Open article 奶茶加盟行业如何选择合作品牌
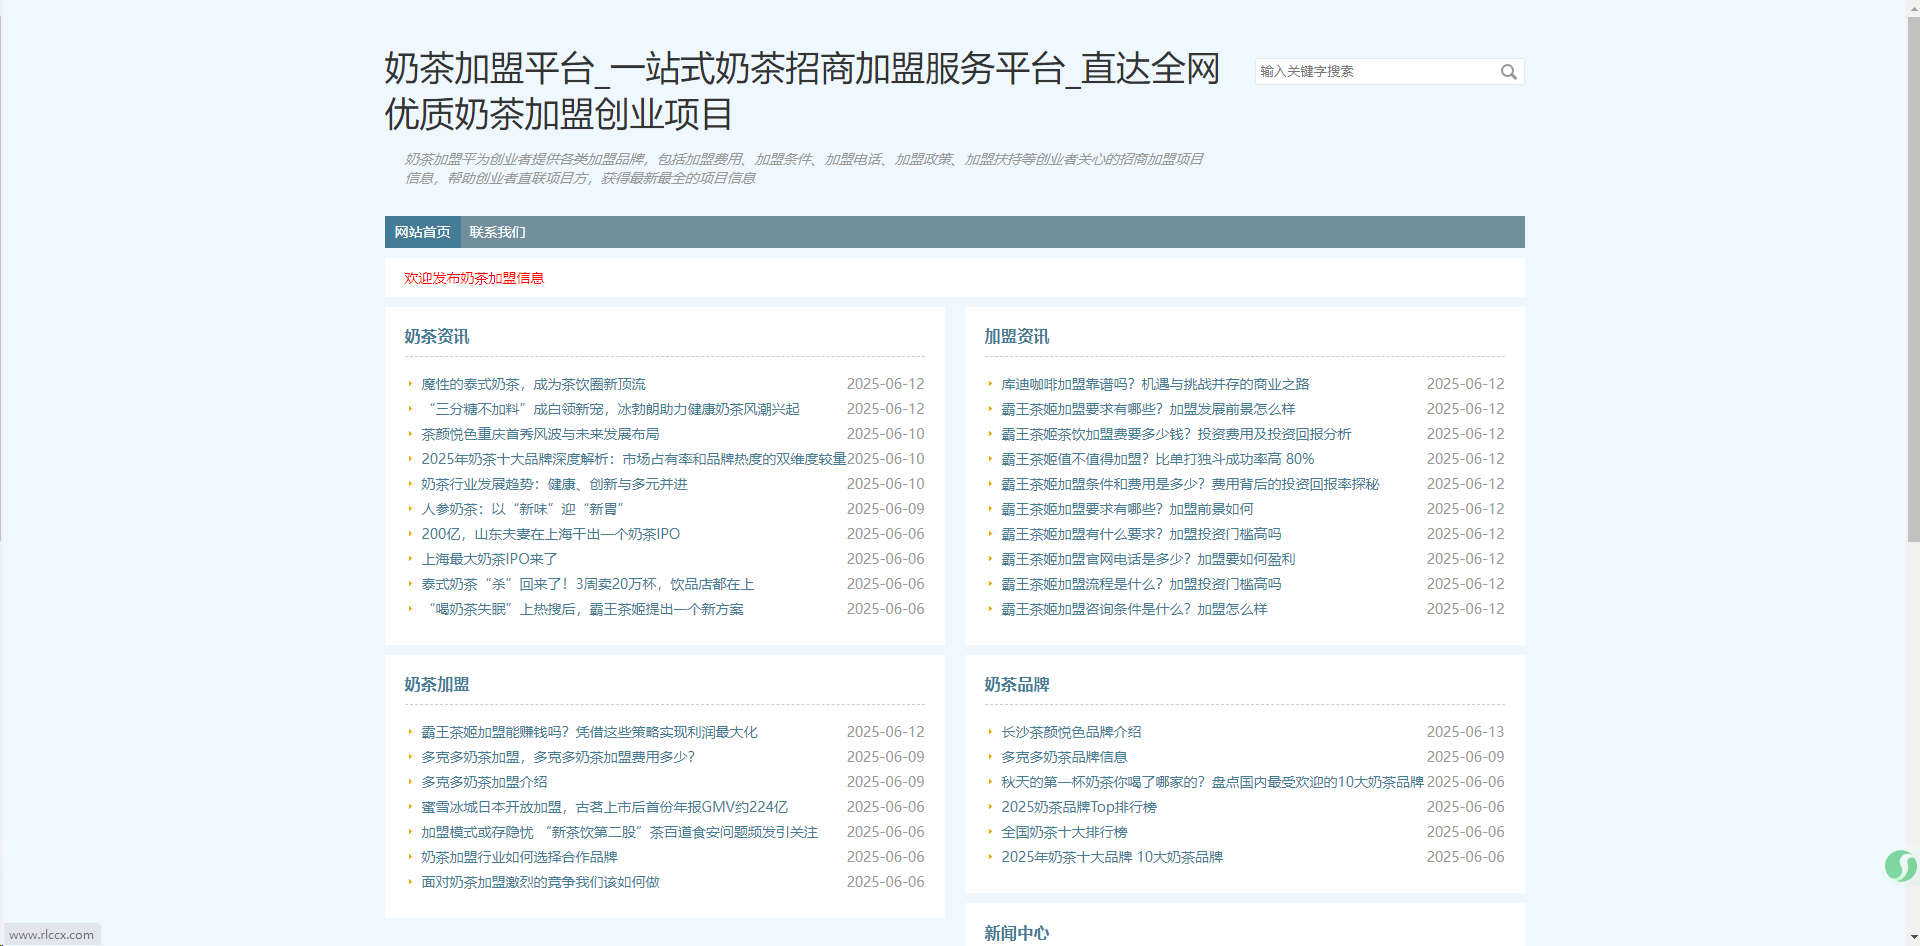This screenshot has width=1920, height=946. coord(519,857)
